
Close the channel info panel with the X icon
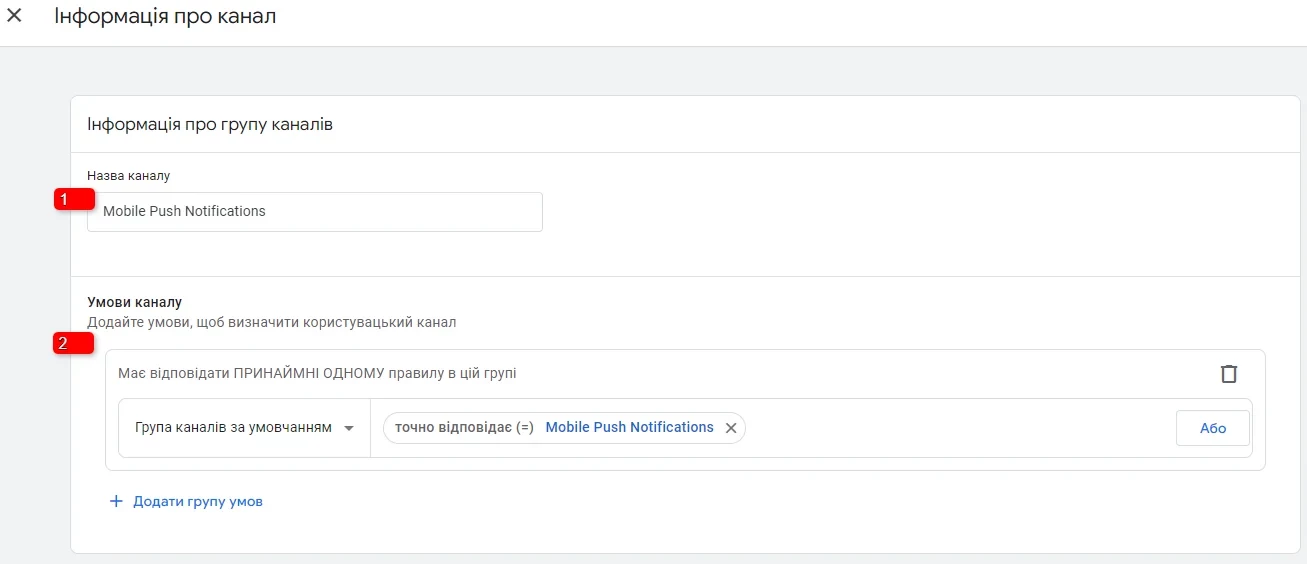(x=14, y=16)
